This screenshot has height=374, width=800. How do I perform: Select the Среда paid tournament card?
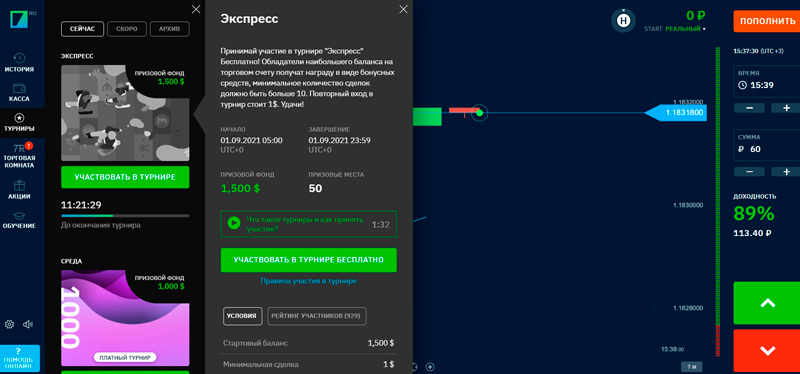[125, 318]
